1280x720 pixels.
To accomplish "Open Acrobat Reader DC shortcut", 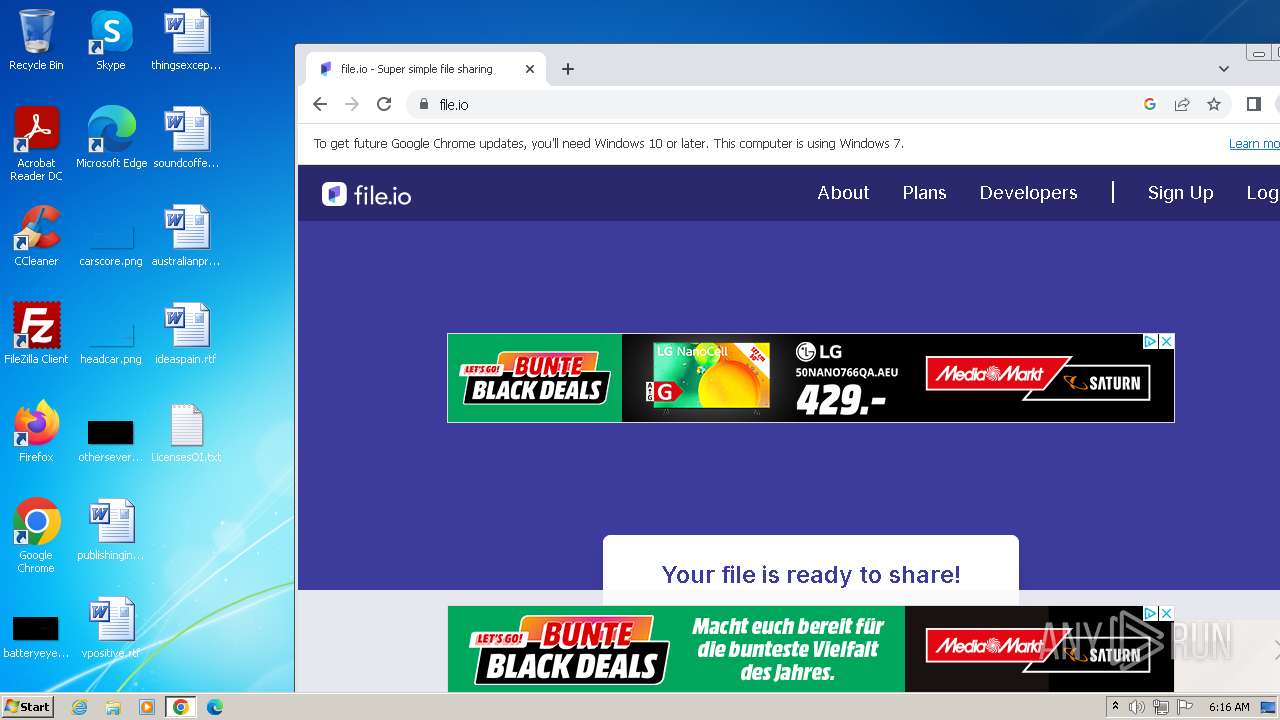I will pyautogui.click(x=36, y=143).
